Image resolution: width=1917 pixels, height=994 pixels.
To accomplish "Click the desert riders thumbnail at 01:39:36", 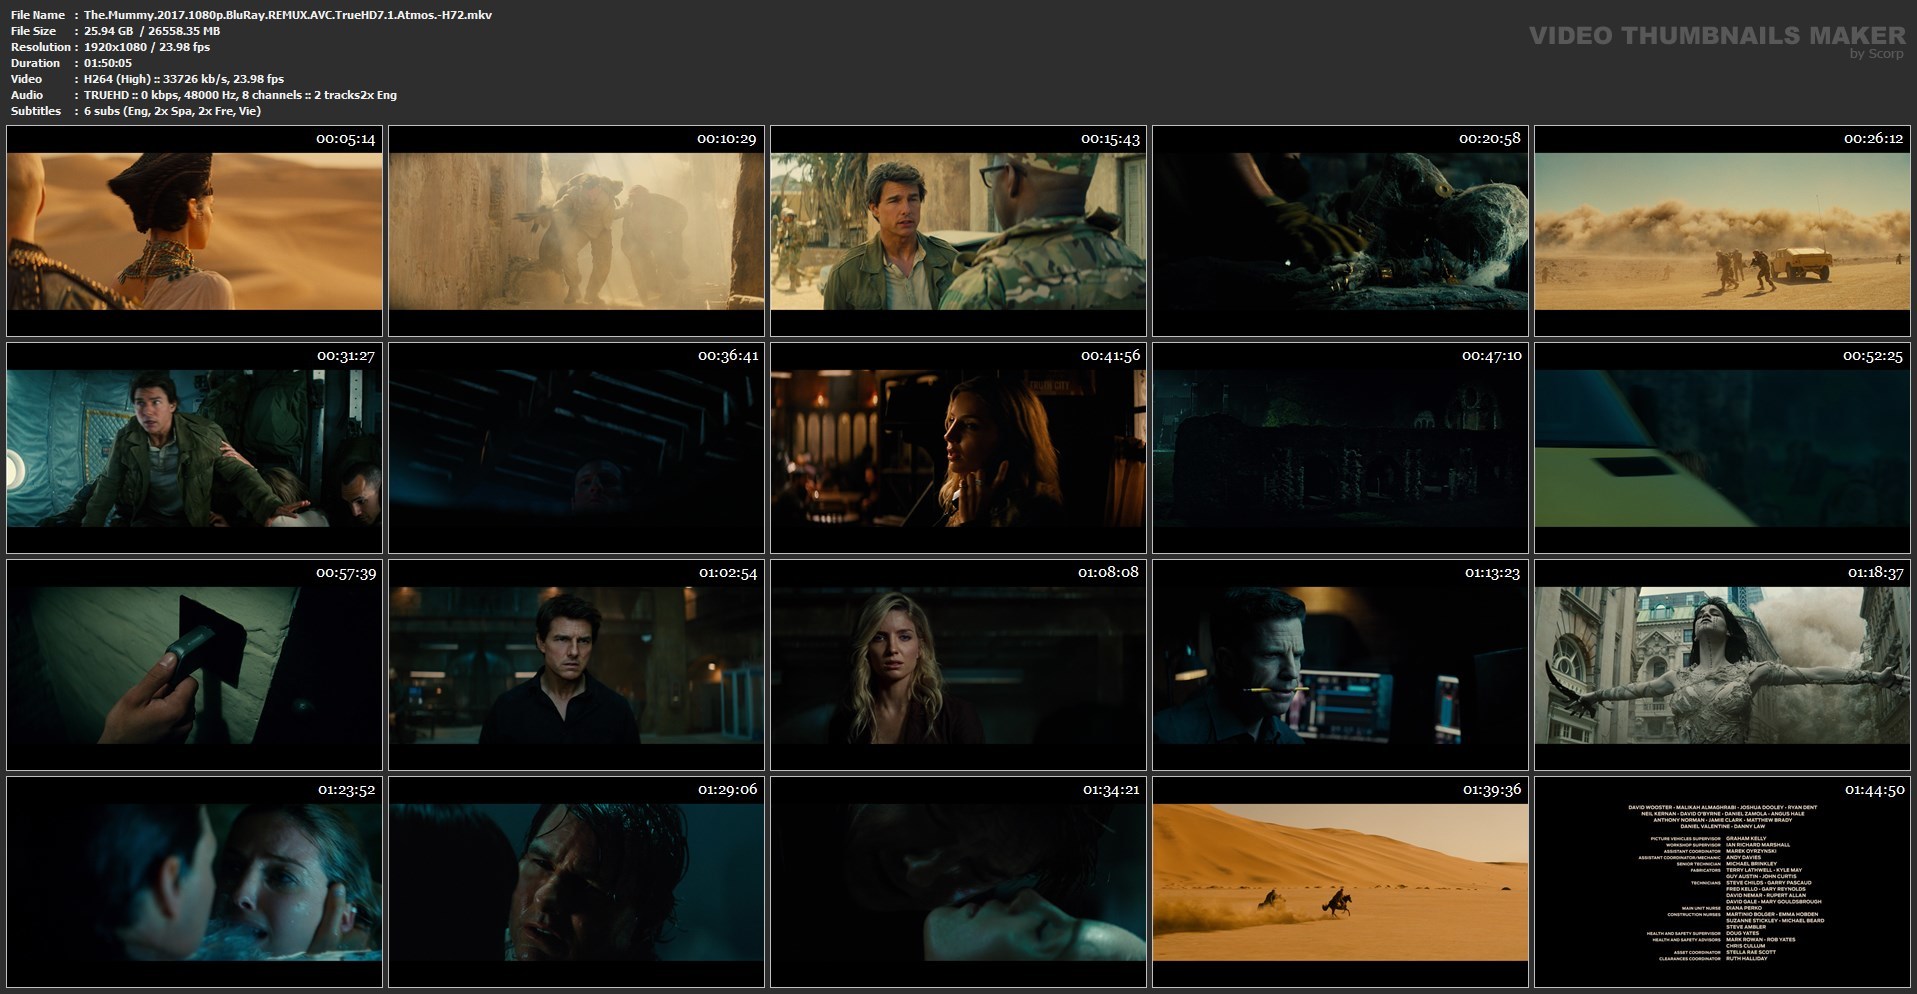I will coord(1340,882).
